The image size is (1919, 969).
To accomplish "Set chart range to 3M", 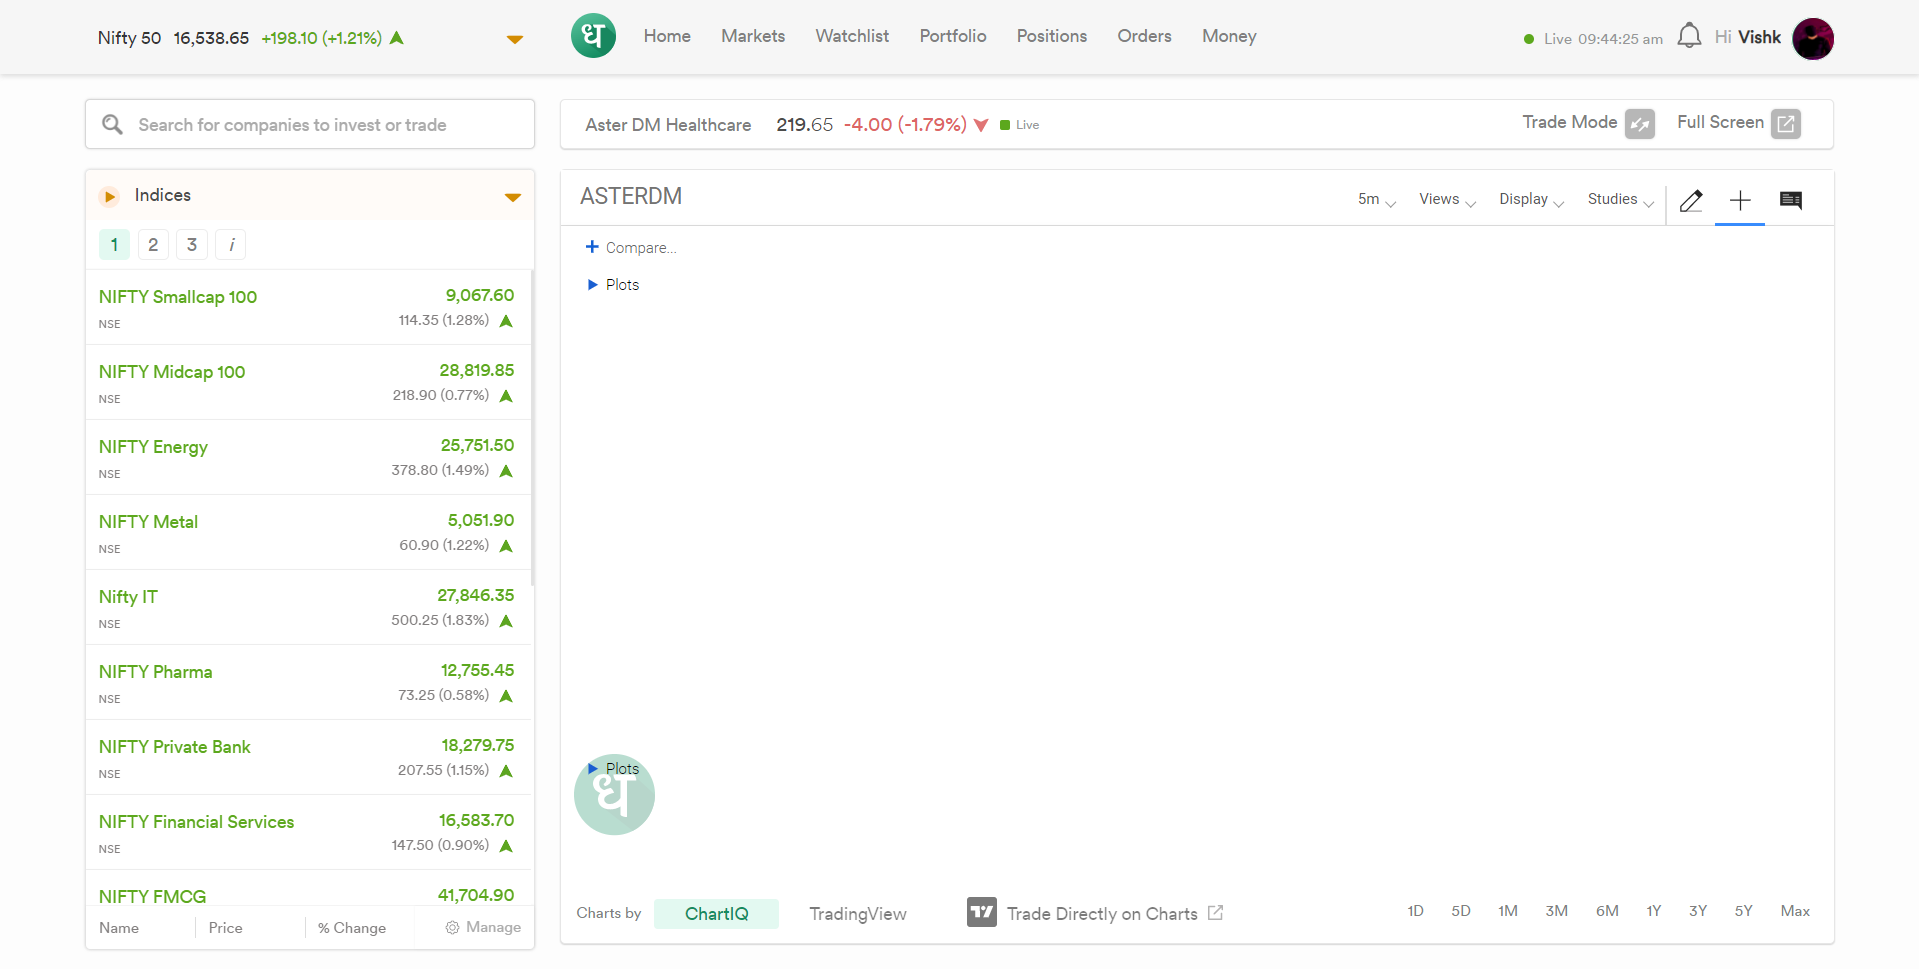I will (x=1556, y=911).
